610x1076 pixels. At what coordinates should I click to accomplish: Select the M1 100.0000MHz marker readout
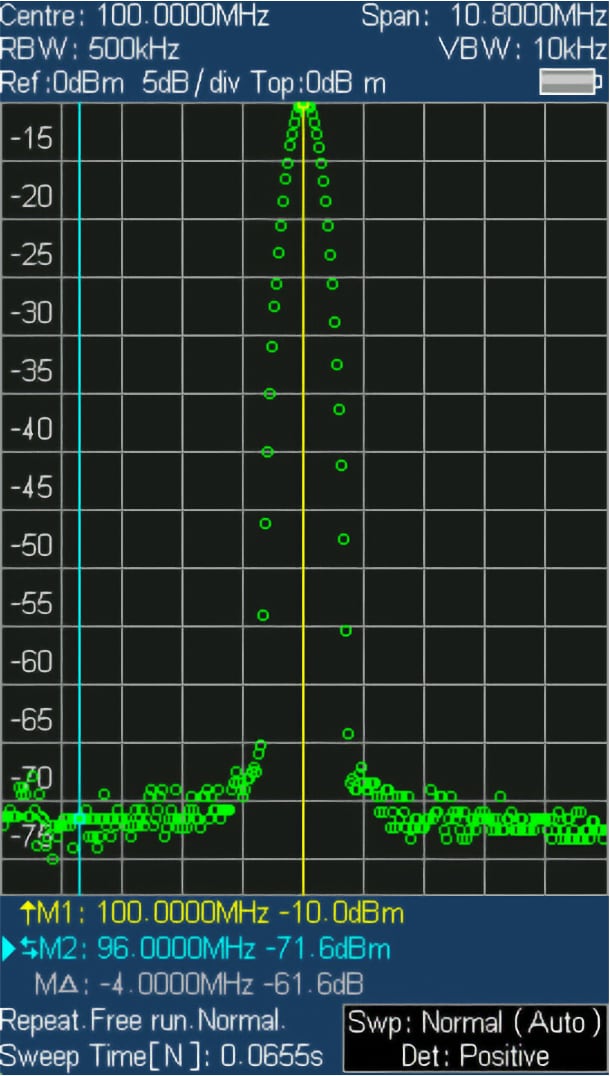point(212,913)
